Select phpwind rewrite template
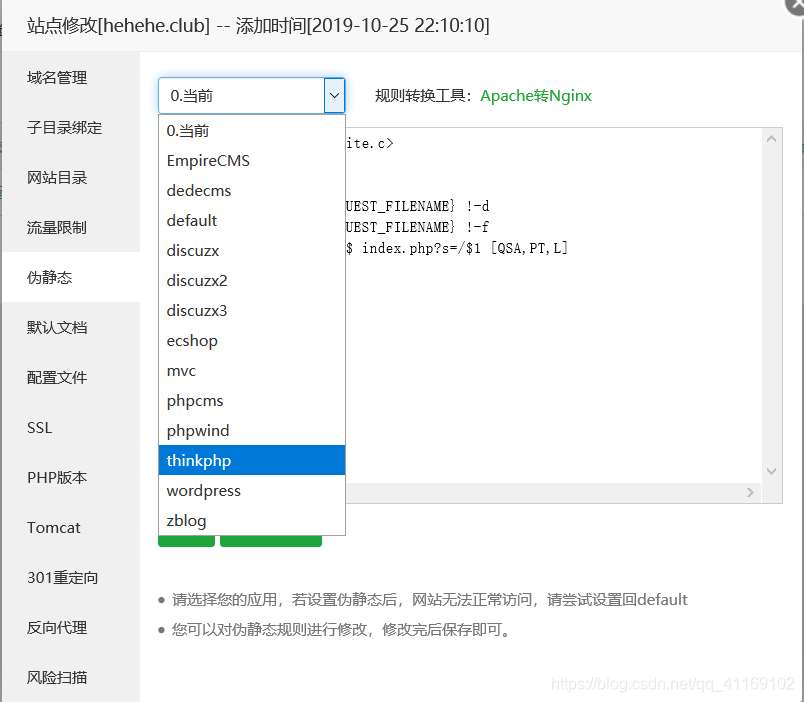The width and height of the screenshot is (804, 702). 252,431
